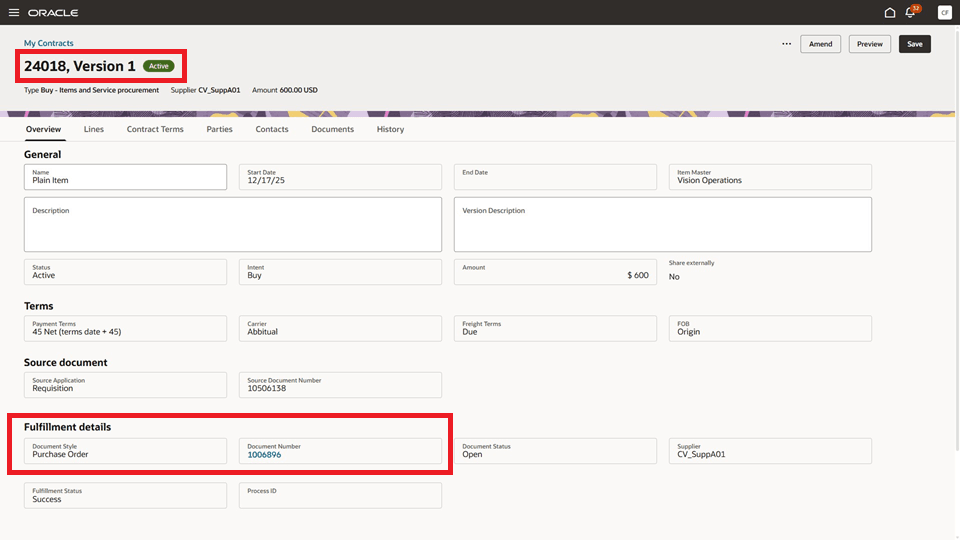Click the "24018, Version 1" heading

point(80,66)
